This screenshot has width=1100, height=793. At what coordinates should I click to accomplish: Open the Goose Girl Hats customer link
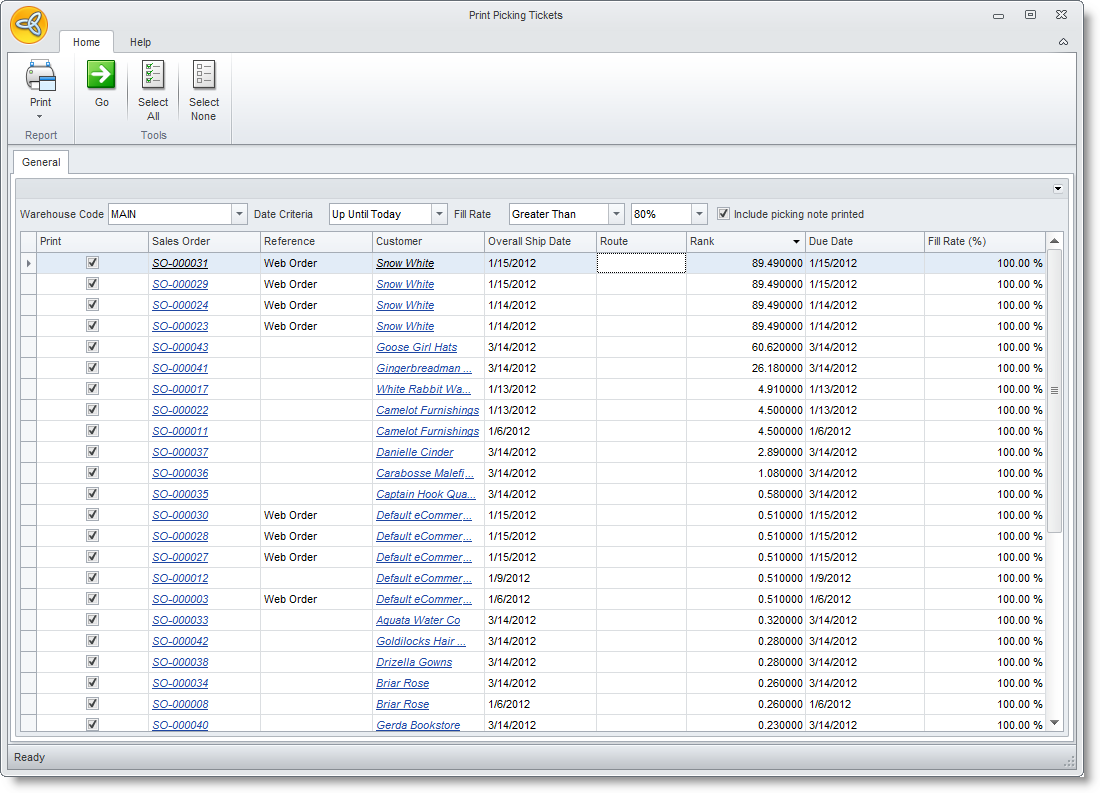416,347
